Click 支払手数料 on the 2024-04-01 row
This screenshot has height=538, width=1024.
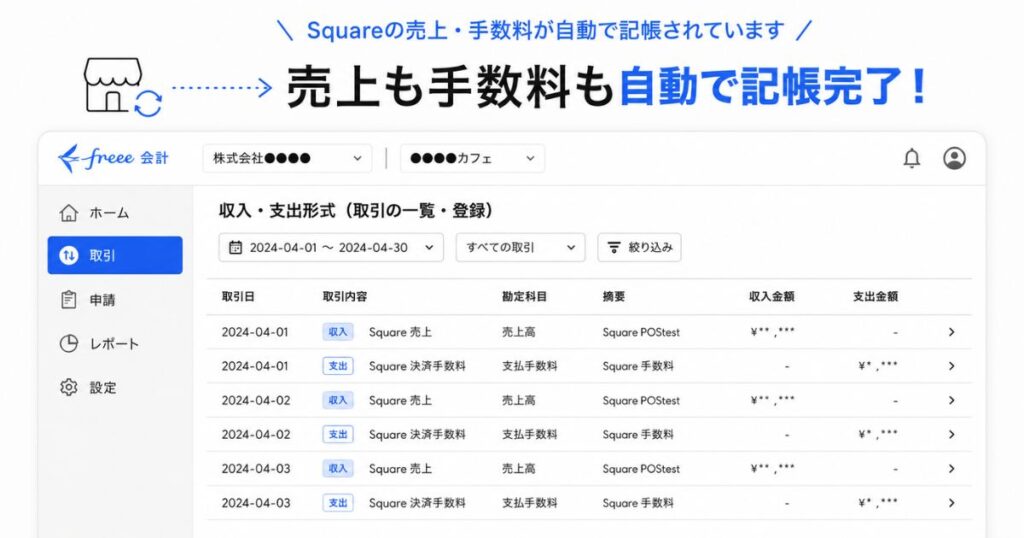pos(530,366)
